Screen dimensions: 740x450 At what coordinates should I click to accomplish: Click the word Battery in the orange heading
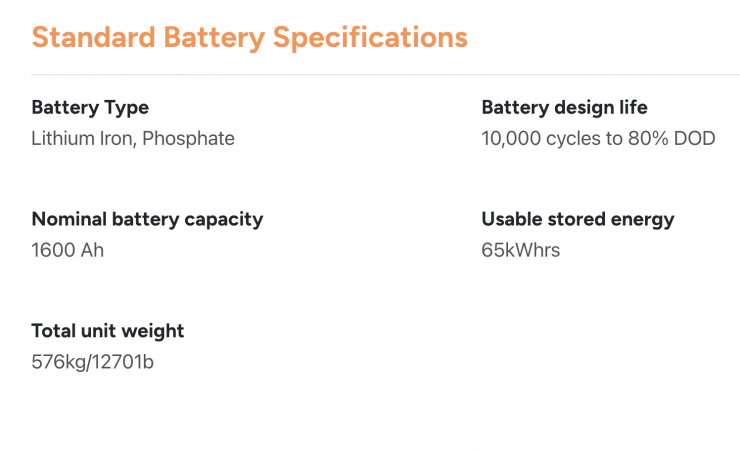pos(212,38)
